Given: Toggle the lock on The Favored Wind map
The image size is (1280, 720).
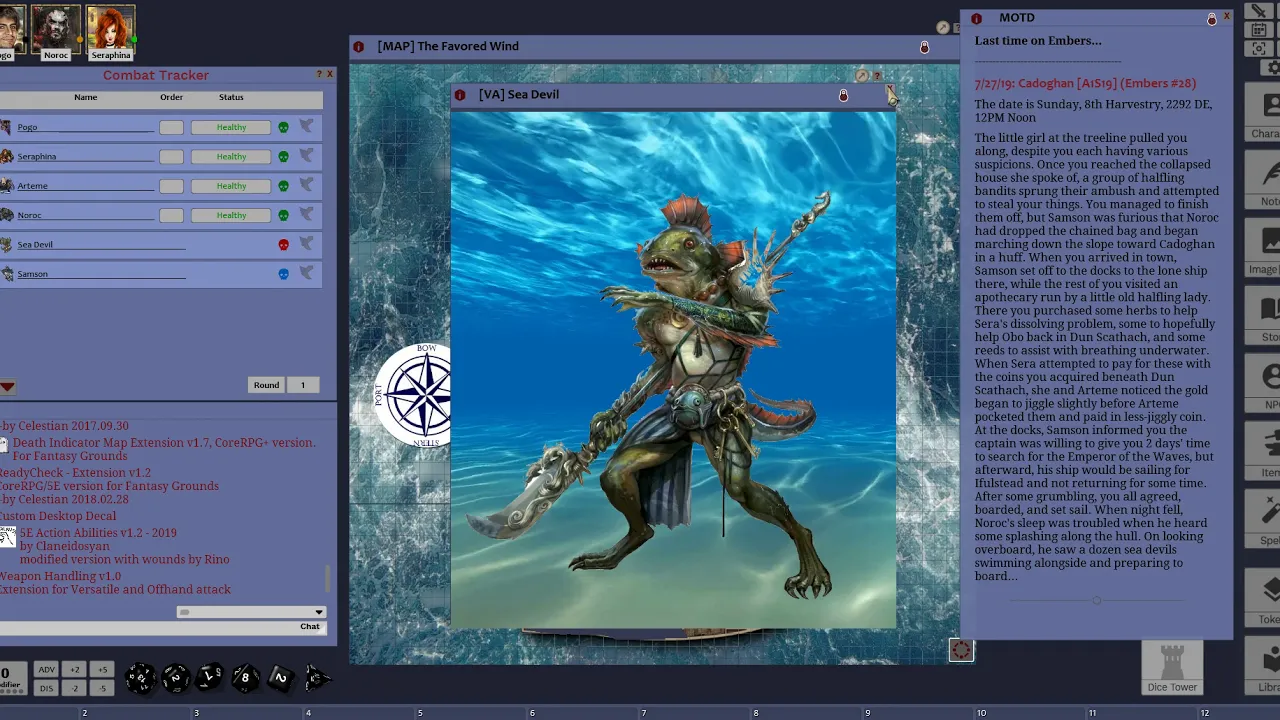Looking at the screenshot, I should click(x=924, y=47).
